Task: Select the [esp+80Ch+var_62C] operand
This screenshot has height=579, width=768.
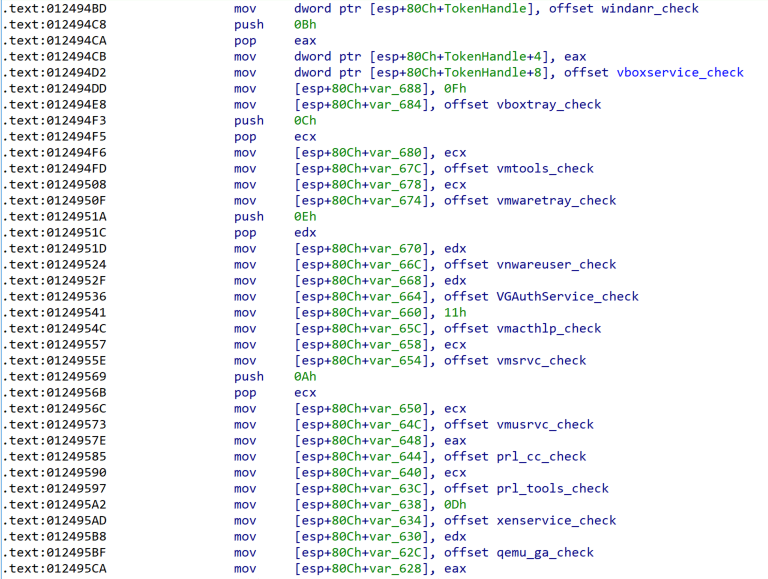Action: click(x=361, y=553)
